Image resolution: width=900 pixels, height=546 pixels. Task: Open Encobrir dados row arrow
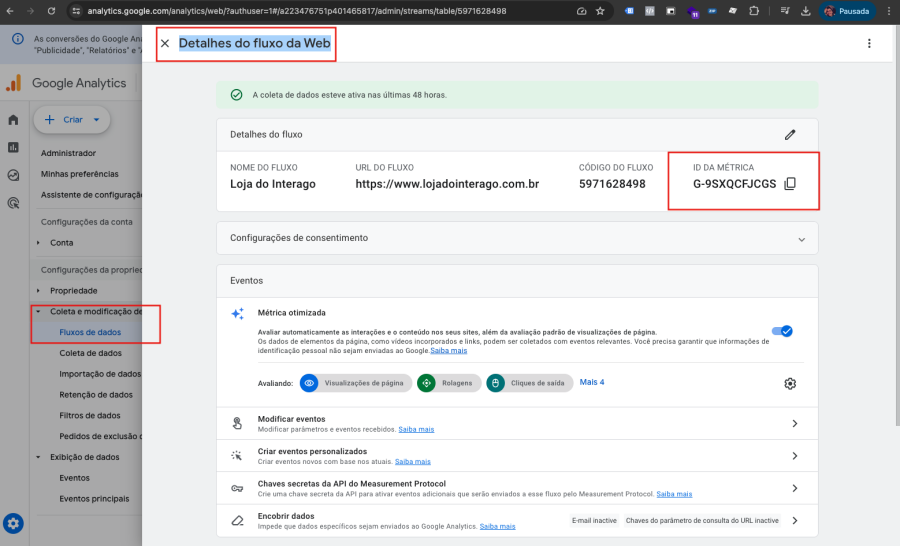795,521
